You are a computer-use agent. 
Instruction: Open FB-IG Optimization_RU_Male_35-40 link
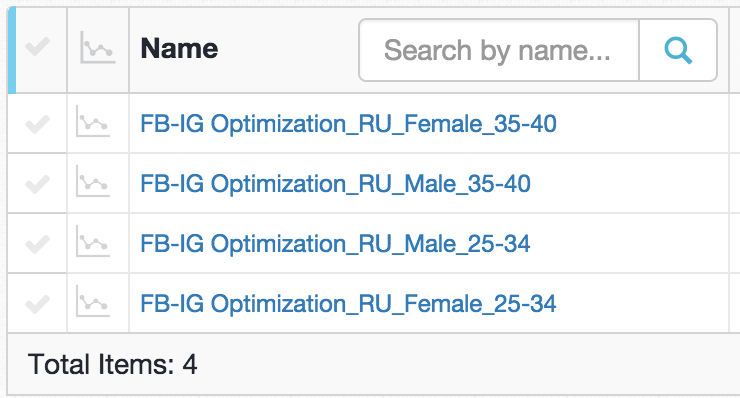click(336, 184)
